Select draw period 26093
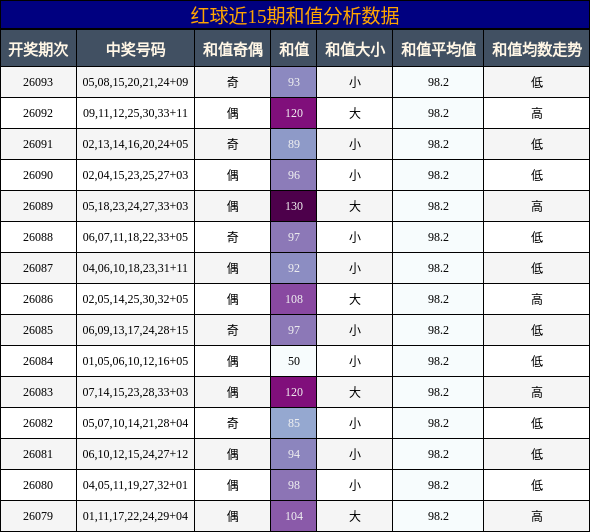Viewport: 590px width, 532px height. pos(38,82)
